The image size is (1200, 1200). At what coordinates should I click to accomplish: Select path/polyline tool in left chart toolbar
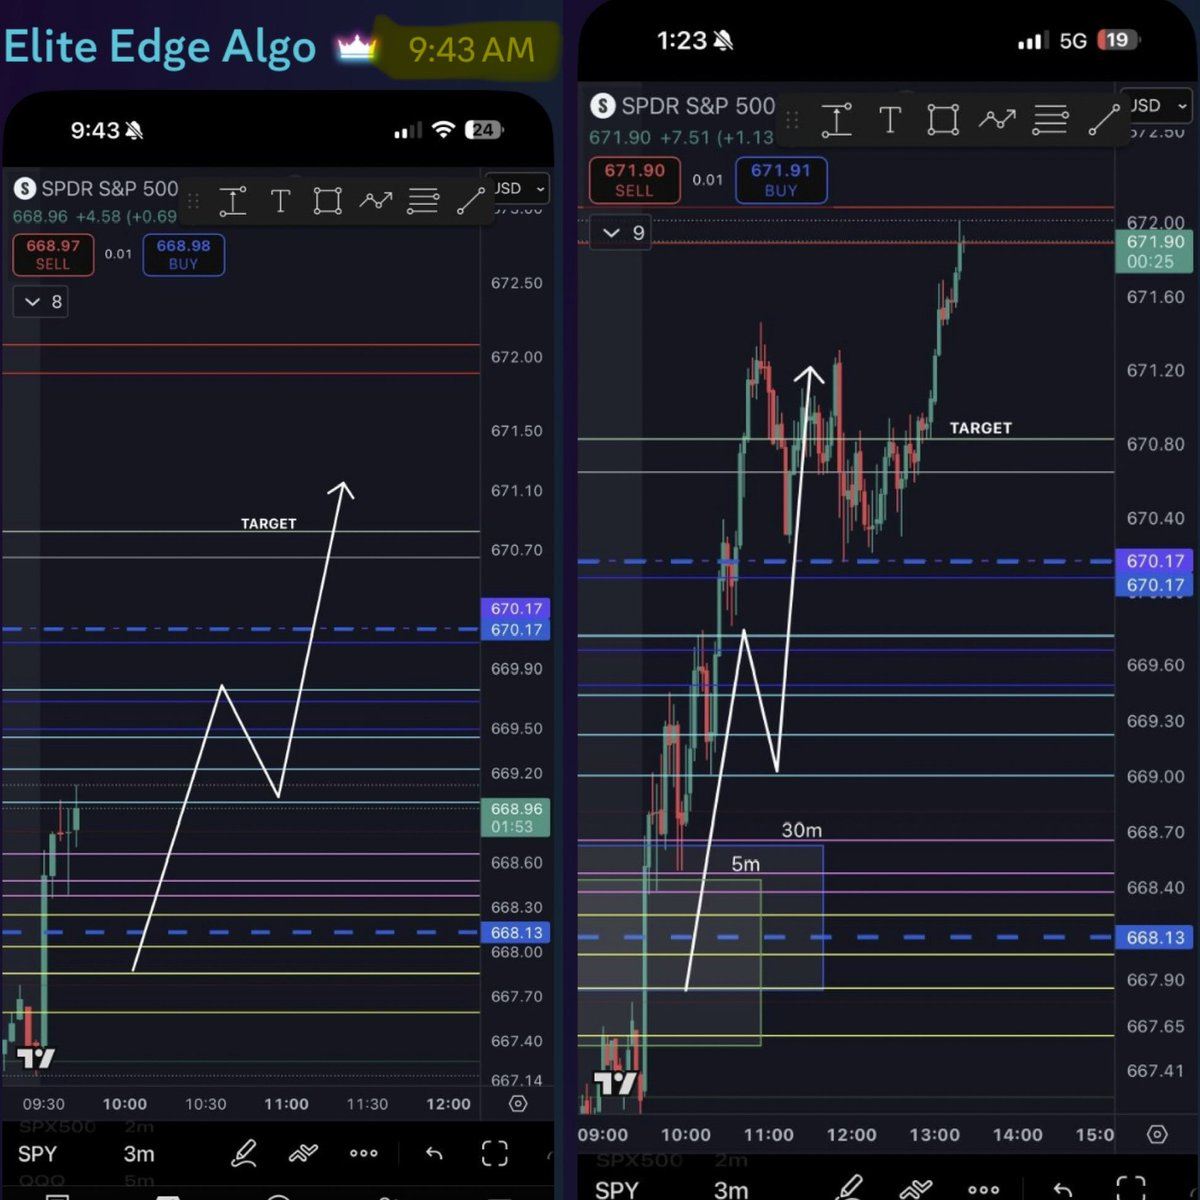point(376,201)
